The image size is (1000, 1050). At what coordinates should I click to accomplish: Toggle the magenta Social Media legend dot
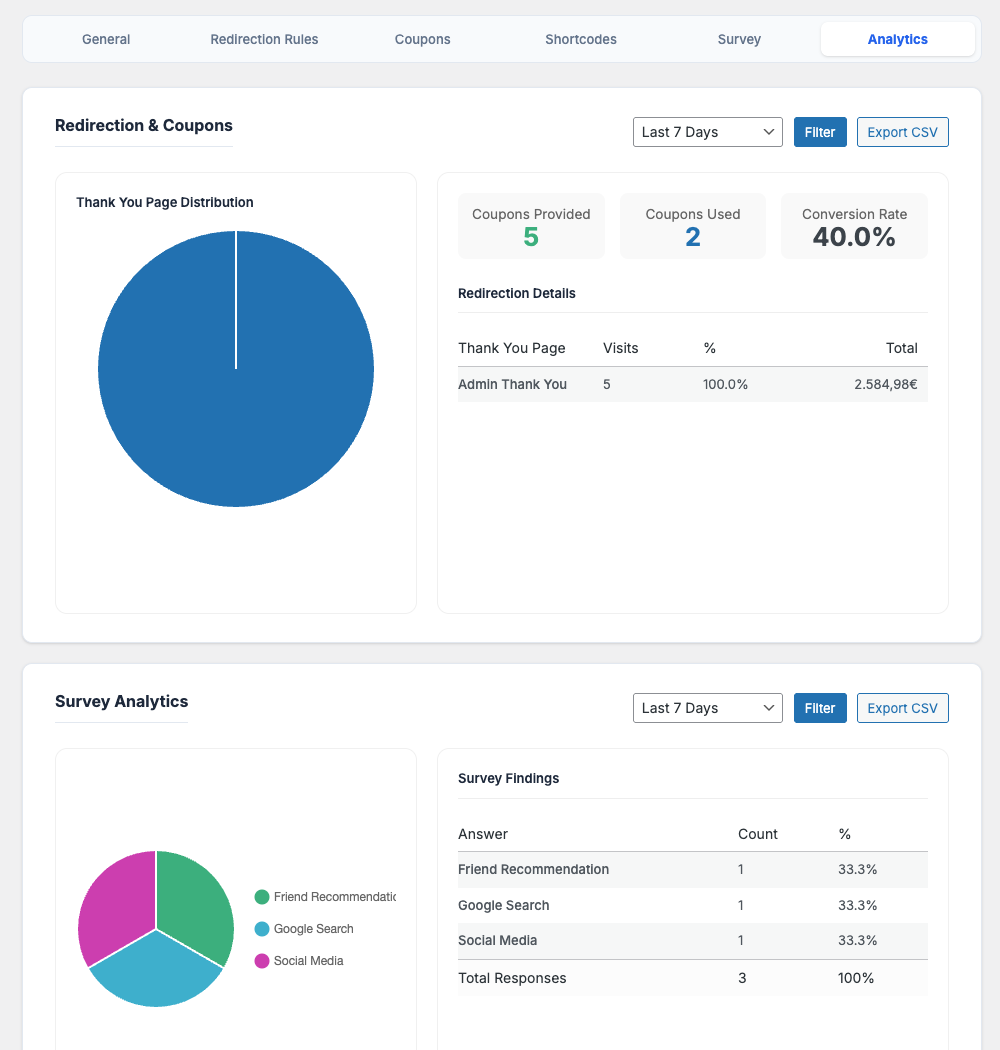[262, 961]
